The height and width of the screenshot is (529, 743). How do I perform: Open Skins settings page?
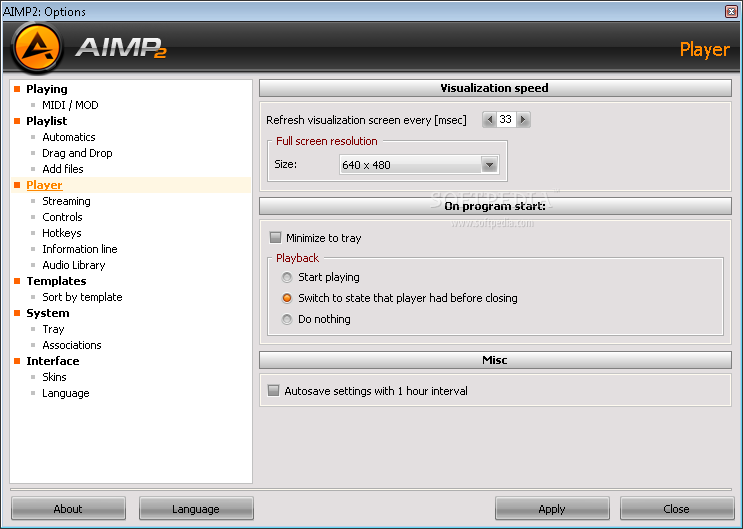(54, 377)
